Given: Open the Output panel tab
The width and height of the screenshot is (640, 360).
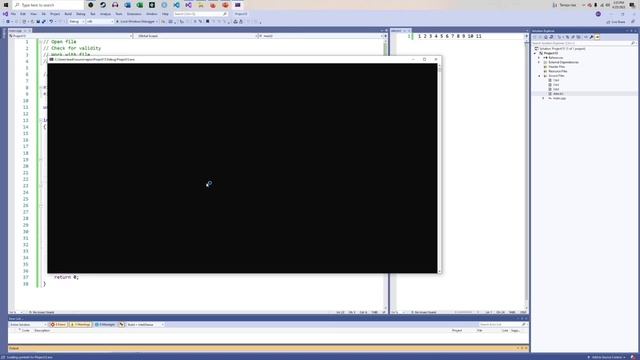Looking at the screenshot, I should [x=14, y=349].
